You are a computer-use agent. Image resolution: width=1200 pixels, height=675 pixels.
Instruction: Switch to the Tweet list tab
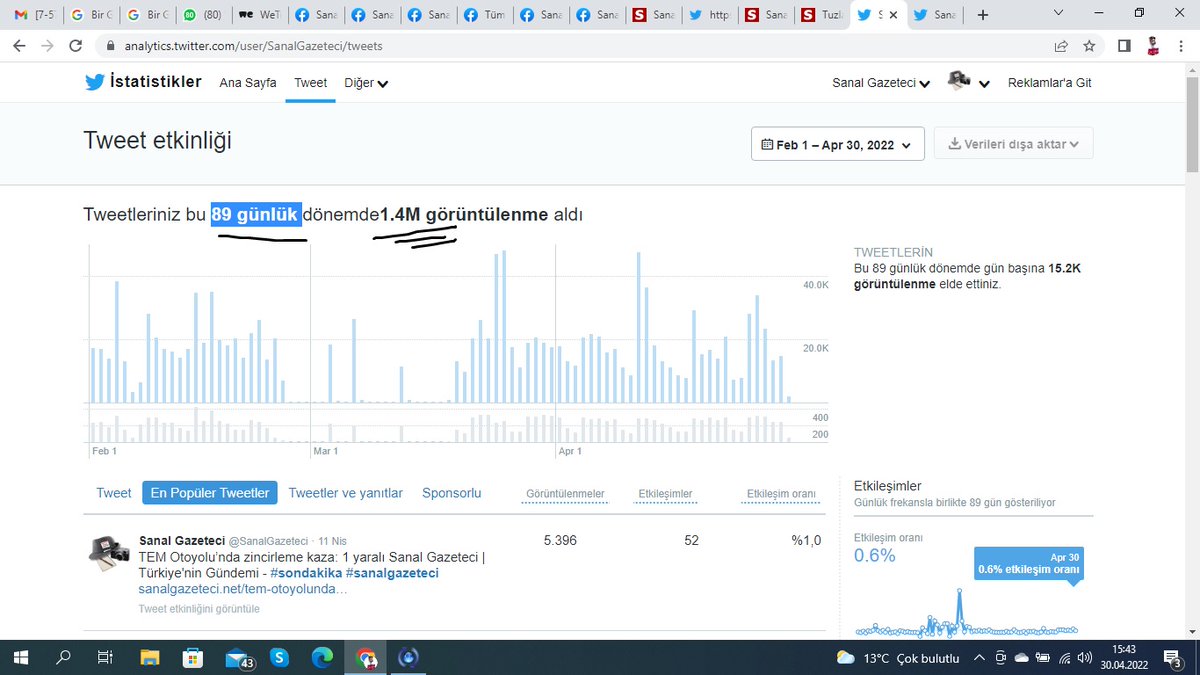(114, 493)
